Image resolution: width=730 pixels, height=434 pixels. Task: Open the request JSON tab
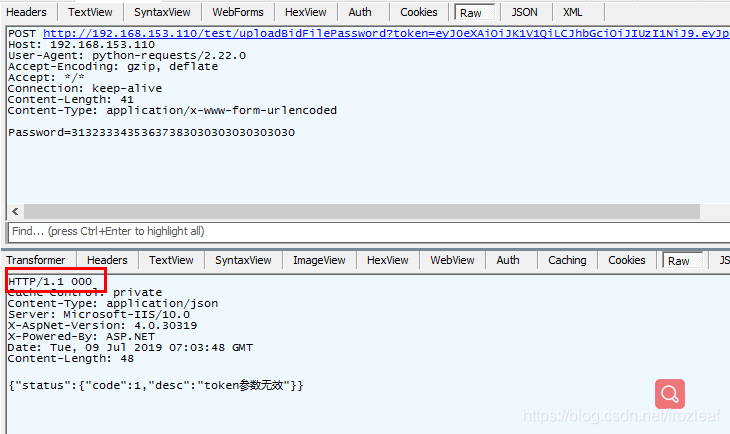pyautogui.click(x=525, y=12)
